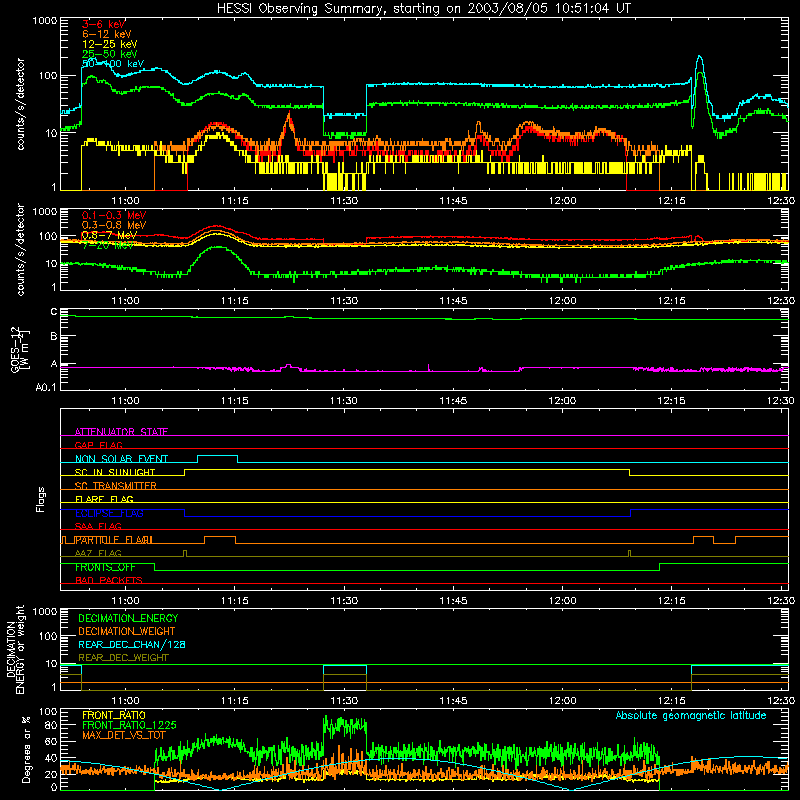This screenshot has width=800, height=800.
Task: Click the 1000 tick label of keV panel
Action: (44, 21)
